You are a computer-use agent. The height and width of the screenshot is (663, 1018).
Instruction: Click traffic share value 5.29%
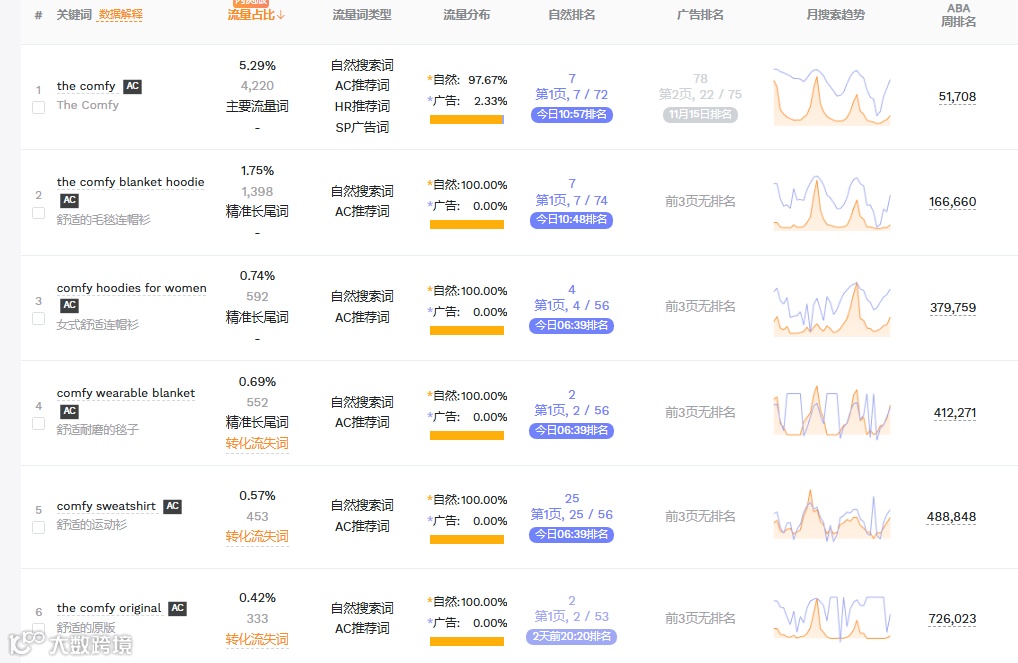[x=257, y=66]
